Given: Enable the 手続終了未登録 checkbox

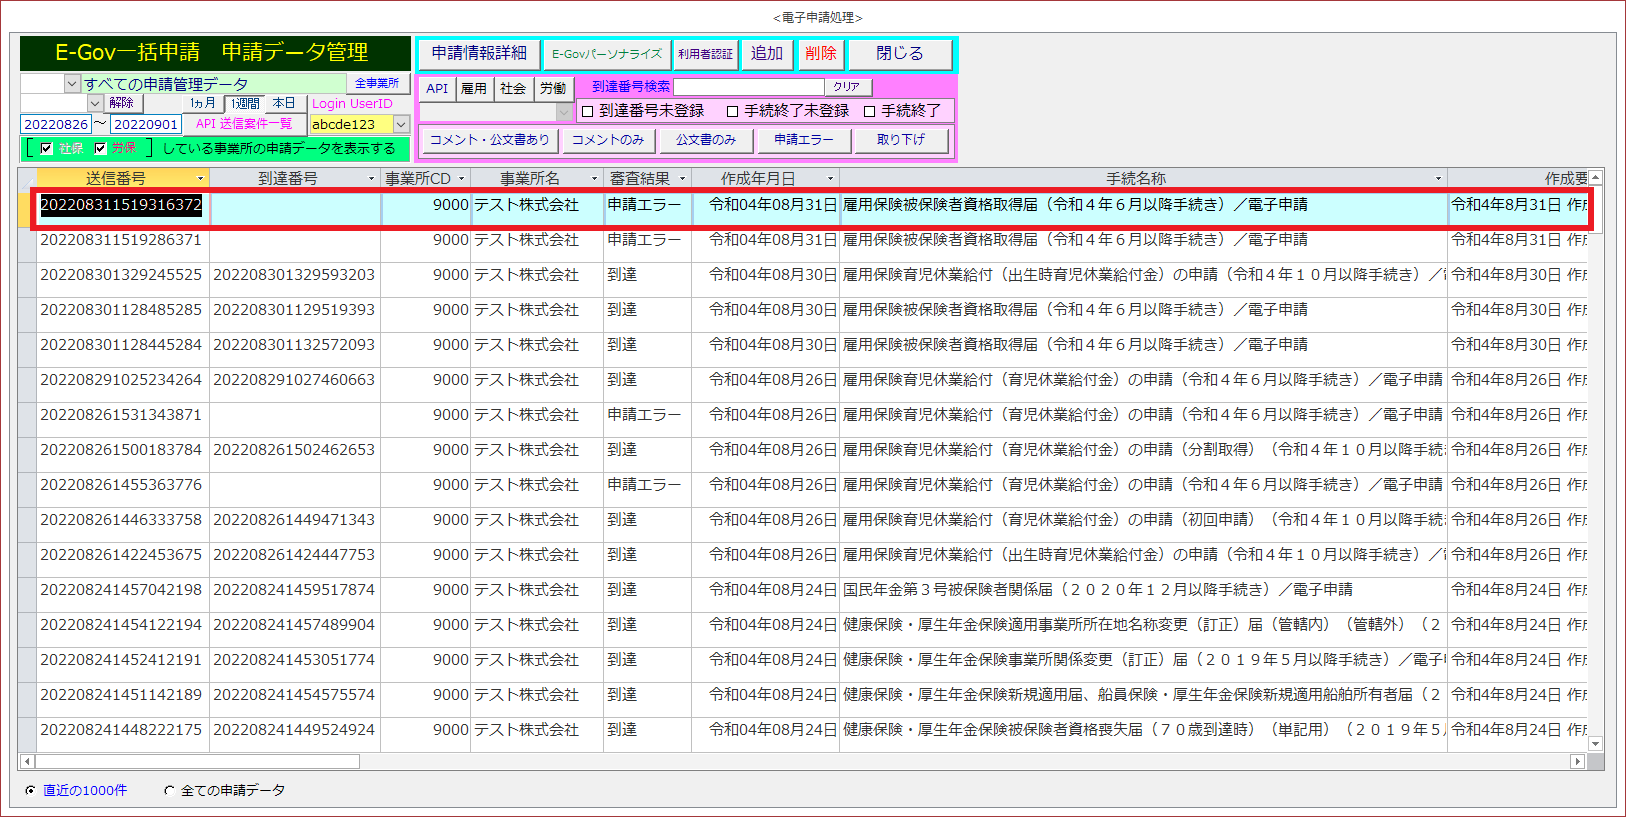Looking at the screenshot, I should (x=733, y=111).
